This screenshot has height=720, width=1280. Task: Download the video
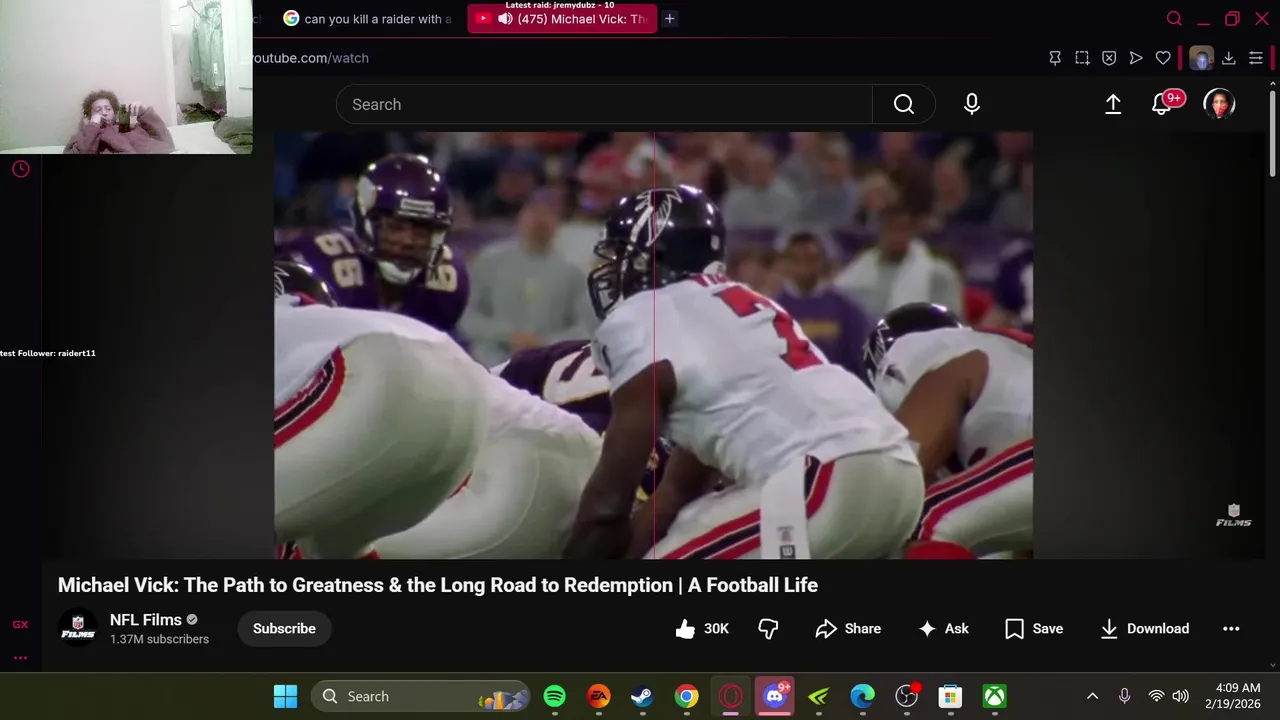(1144, 628)
